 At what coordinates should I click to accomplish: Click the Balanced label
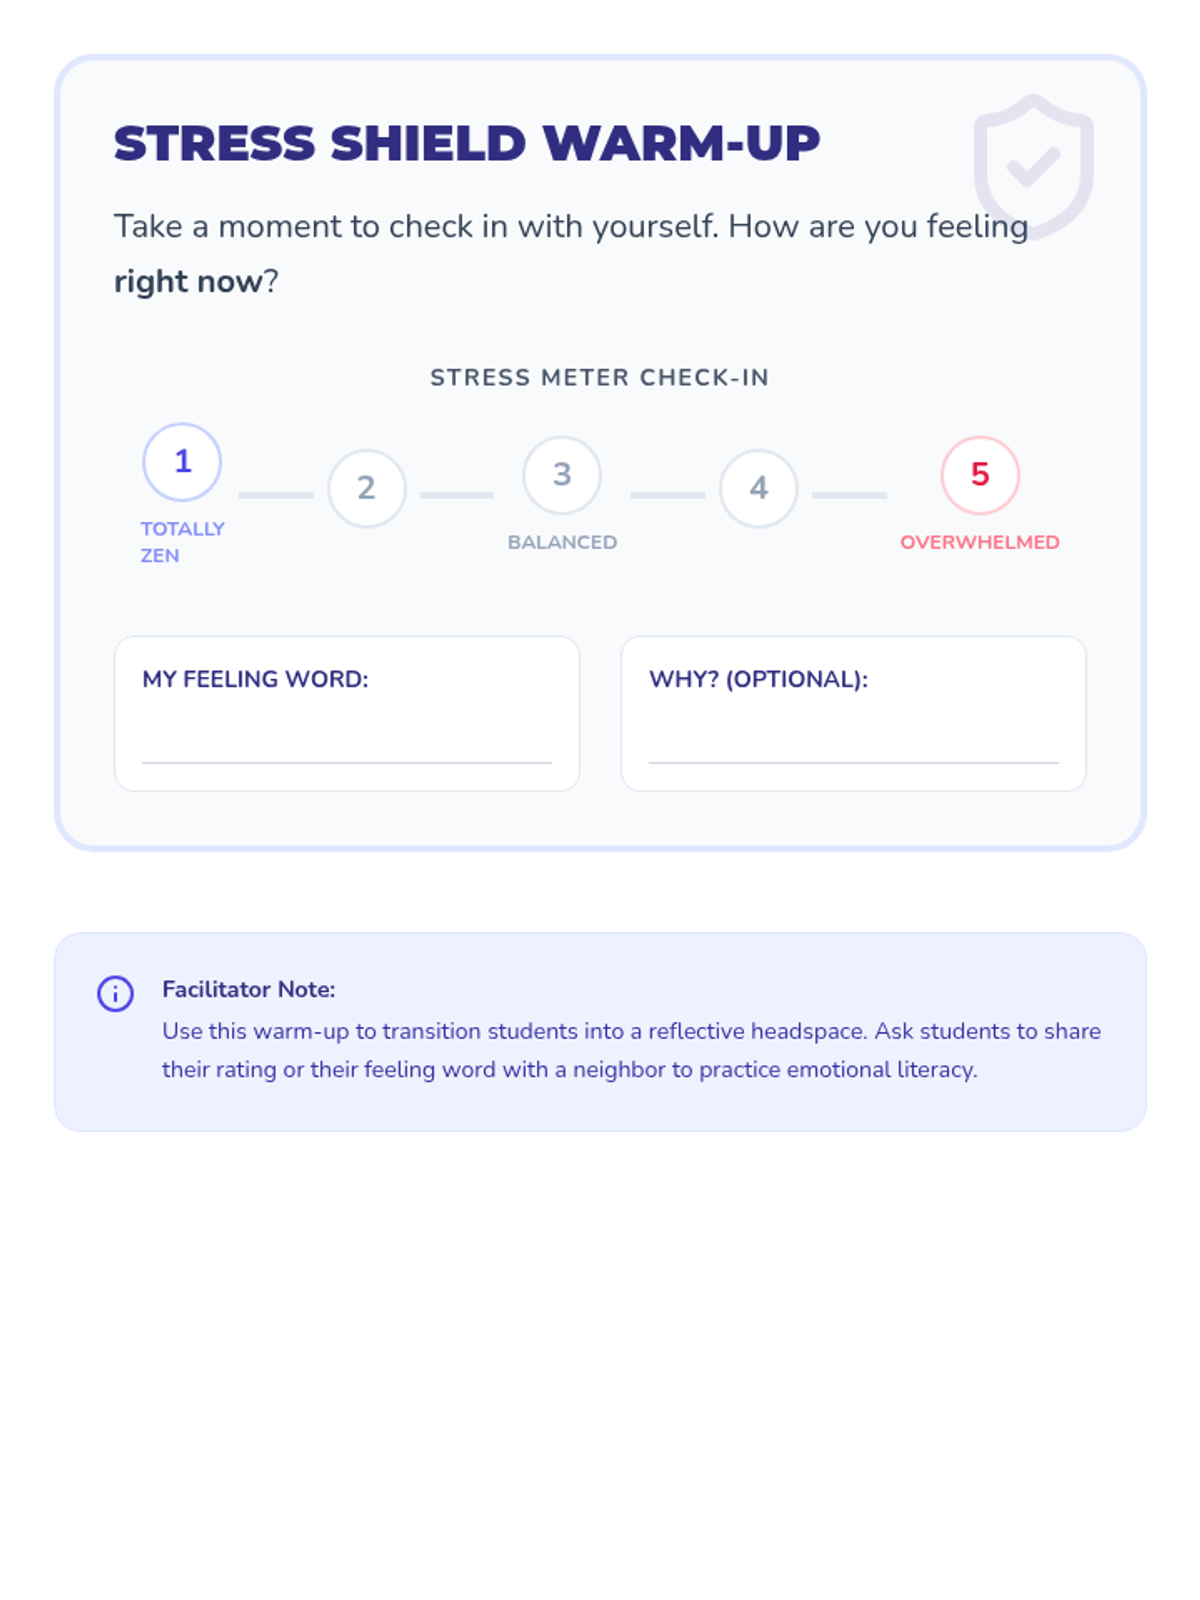pyautogui.click(x=562, y=542)
